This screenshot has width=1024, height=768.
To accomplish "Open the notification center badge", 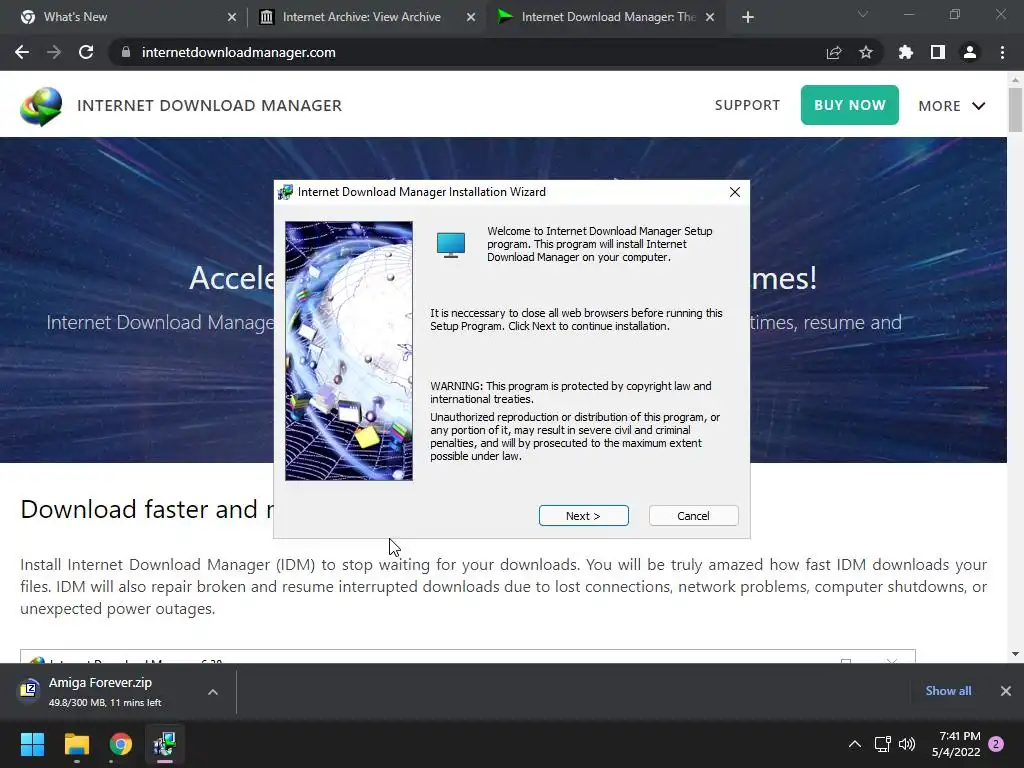I will coord(996,744).
